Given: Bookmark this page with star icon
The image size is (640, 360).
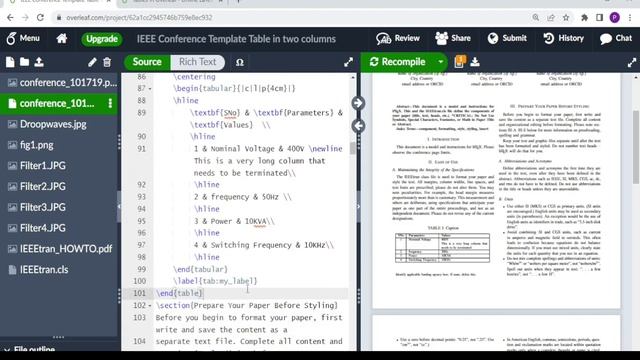Looking at the screenshot, I should coord(566,18).
